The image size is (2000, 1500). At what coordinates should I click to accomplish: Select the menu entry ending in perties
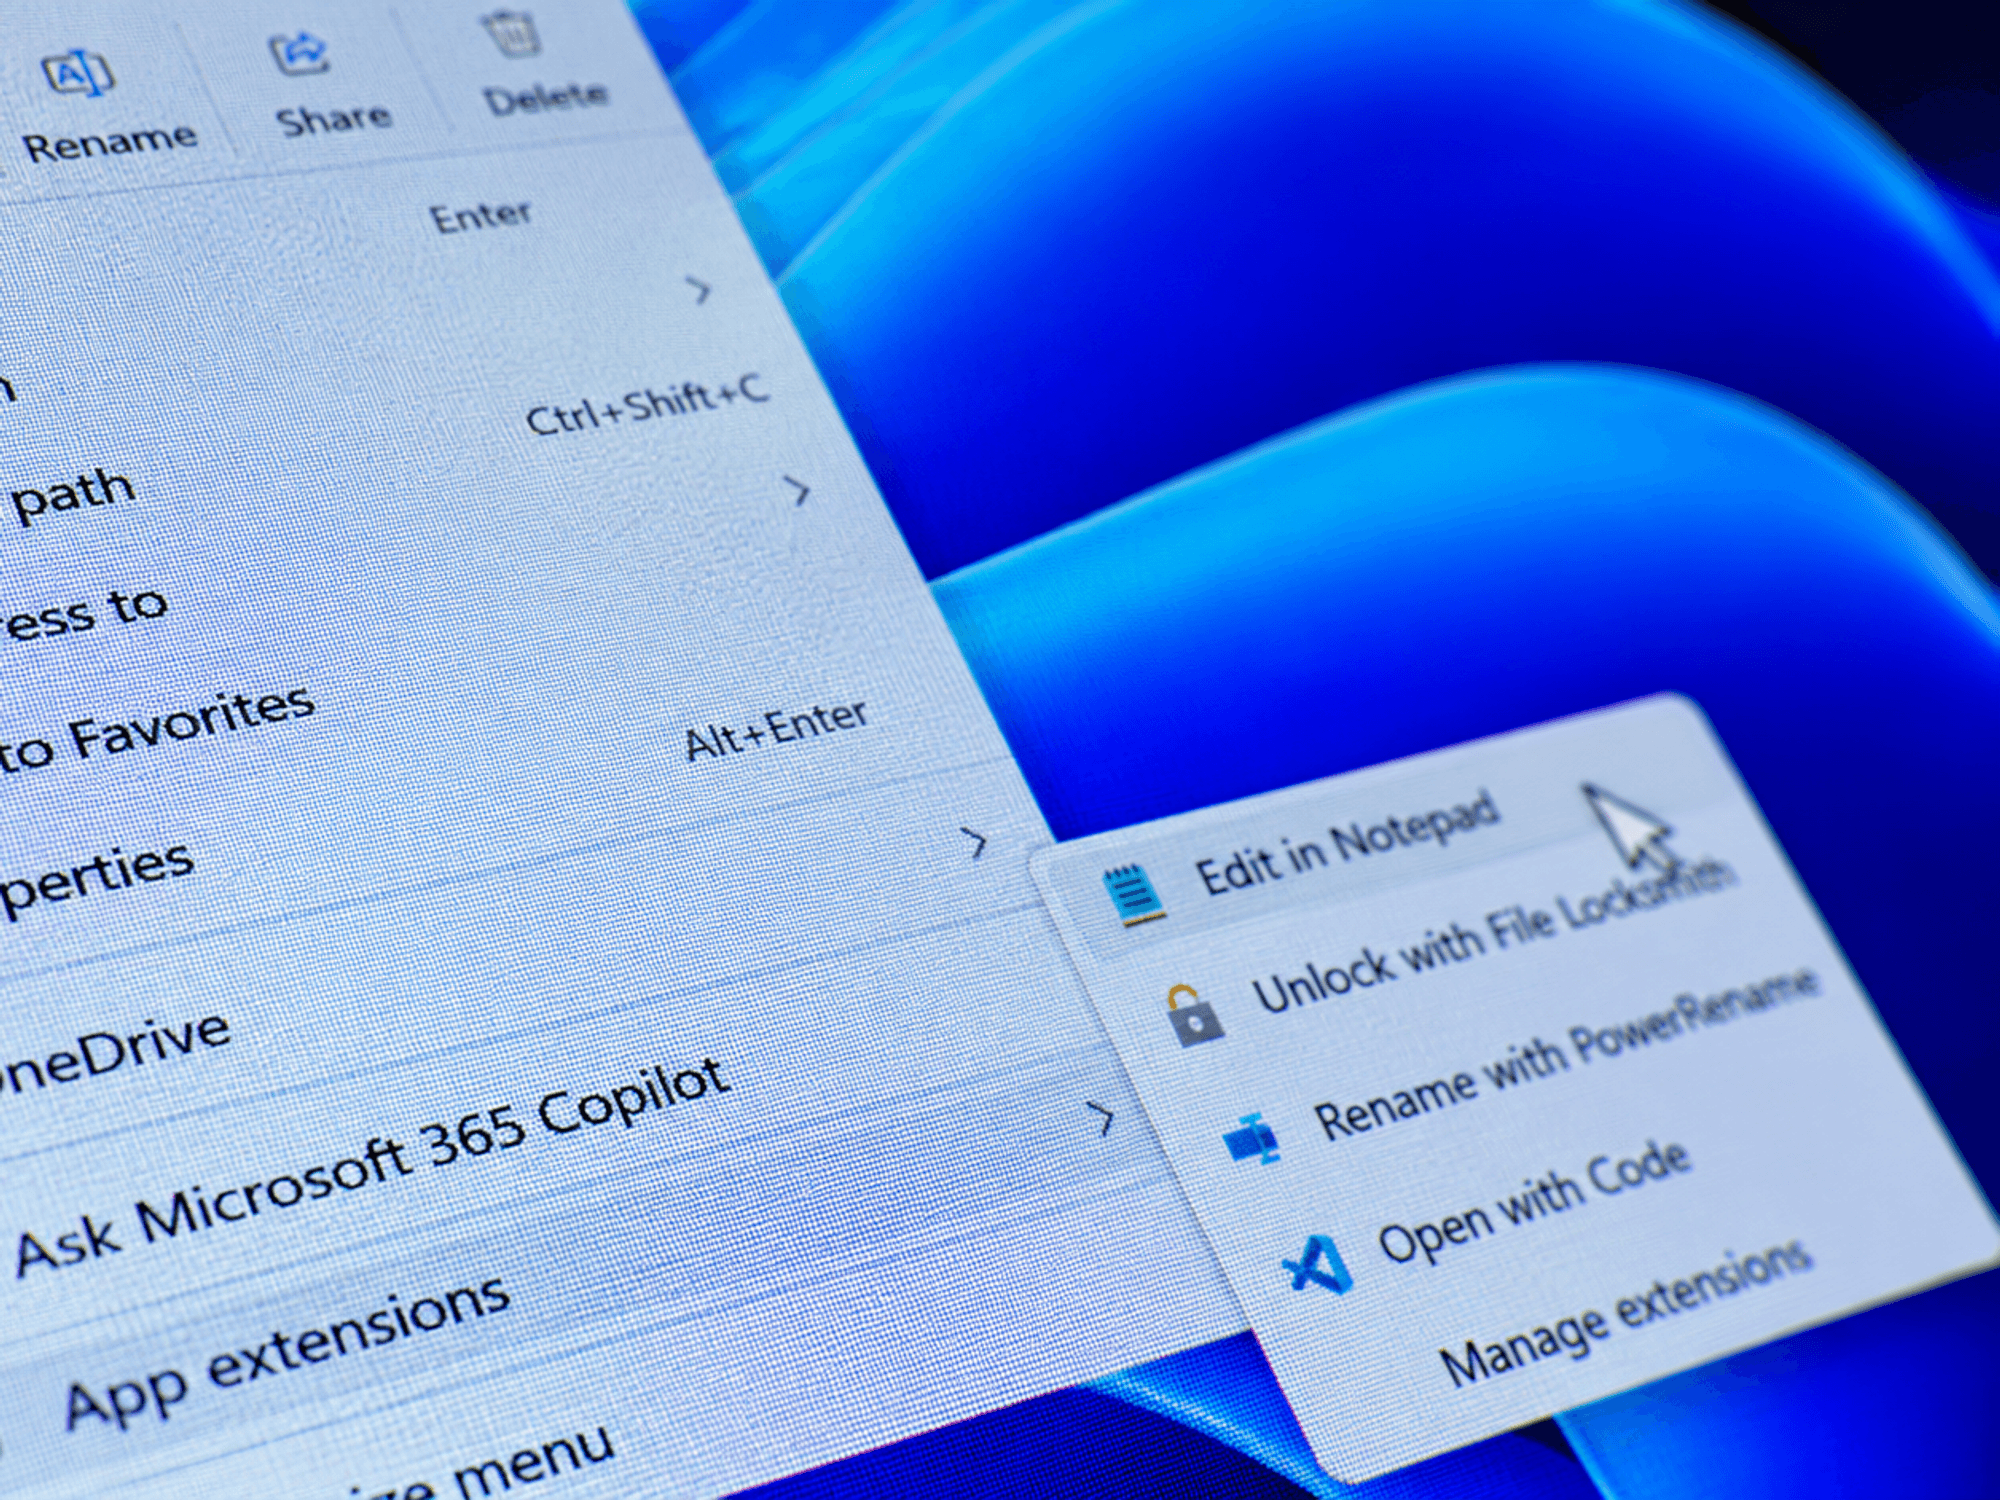point(96,878)
